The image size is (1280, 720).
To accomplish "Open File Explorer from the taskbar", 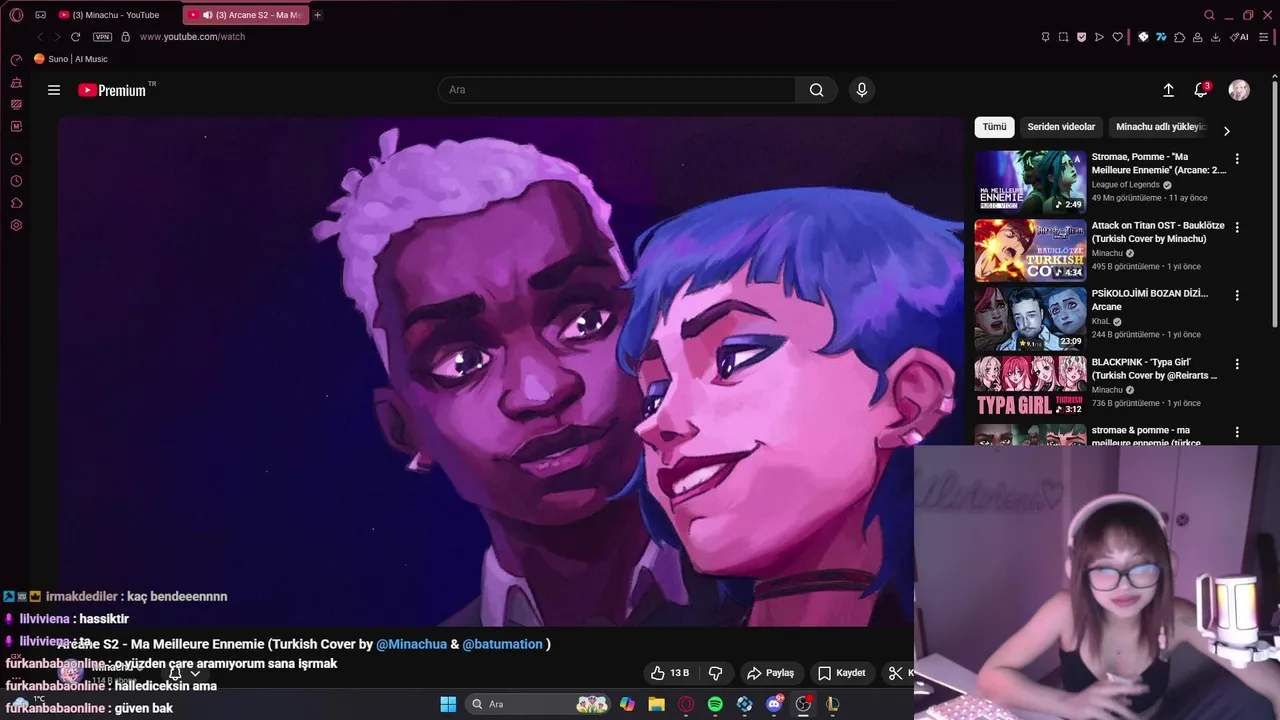I will click(x=656, y=704).
